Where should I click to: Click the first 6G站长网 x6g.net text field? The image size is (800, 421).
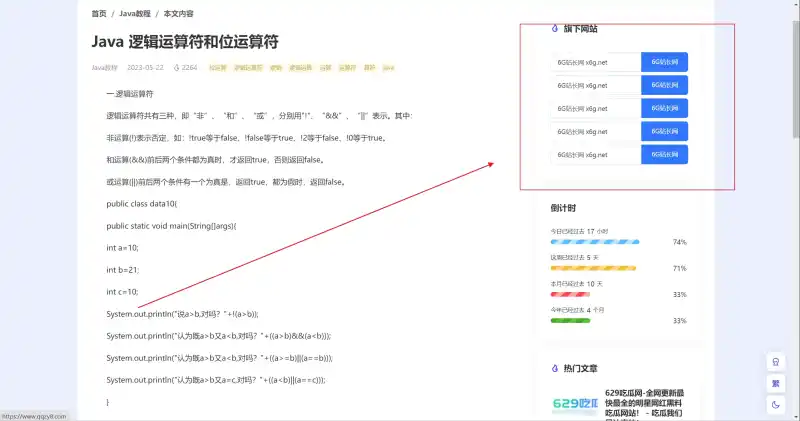click(596, 62)
